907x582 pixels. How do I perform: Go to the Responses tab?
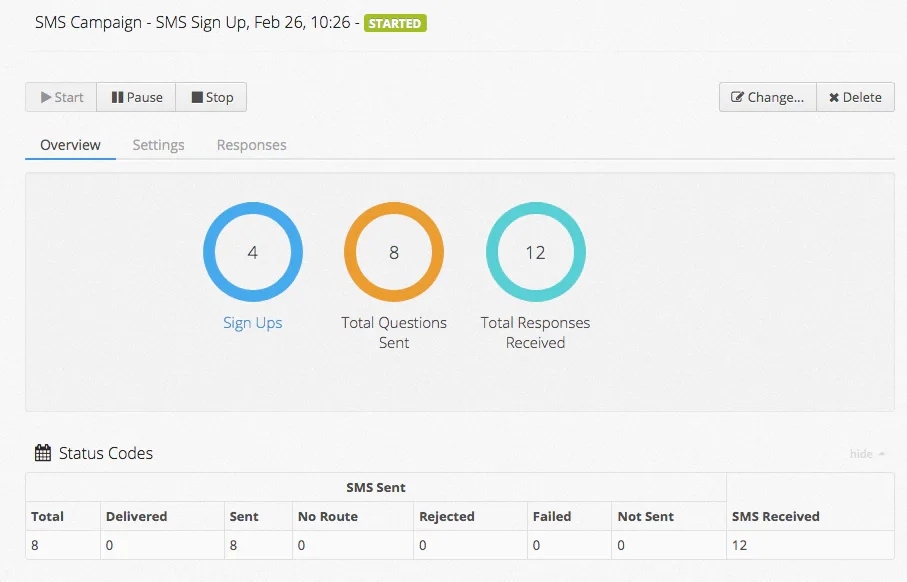251,145
